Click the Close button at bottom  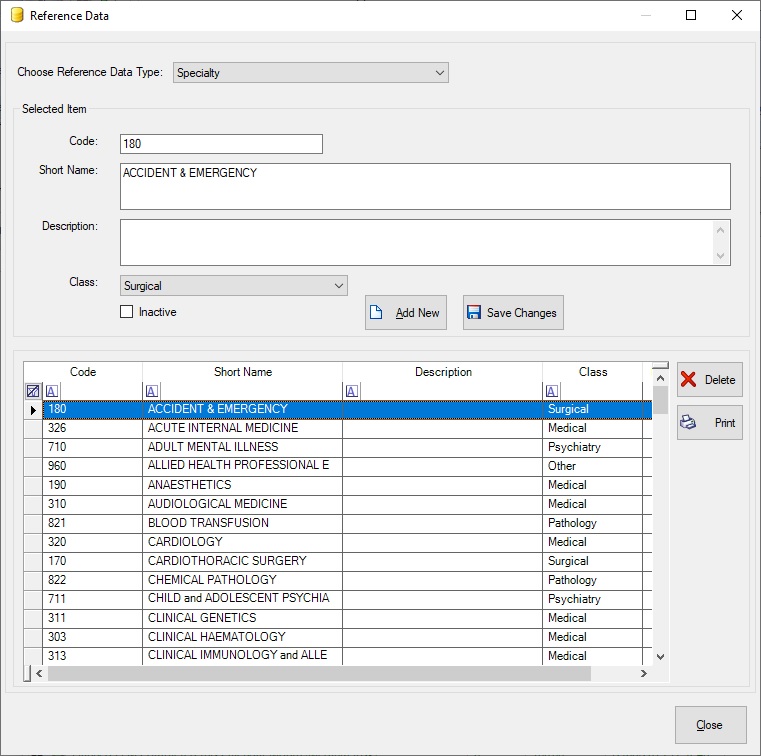pos(711,725)
